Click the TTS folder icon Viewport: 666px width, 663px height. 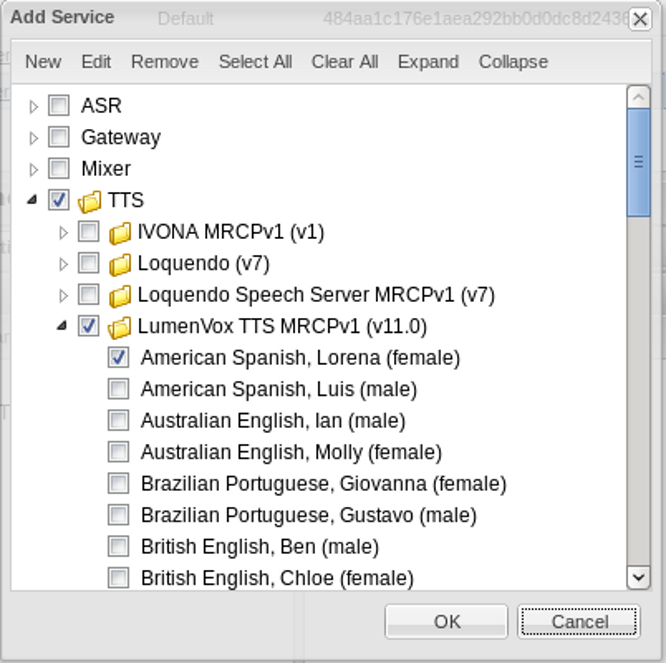90,200
